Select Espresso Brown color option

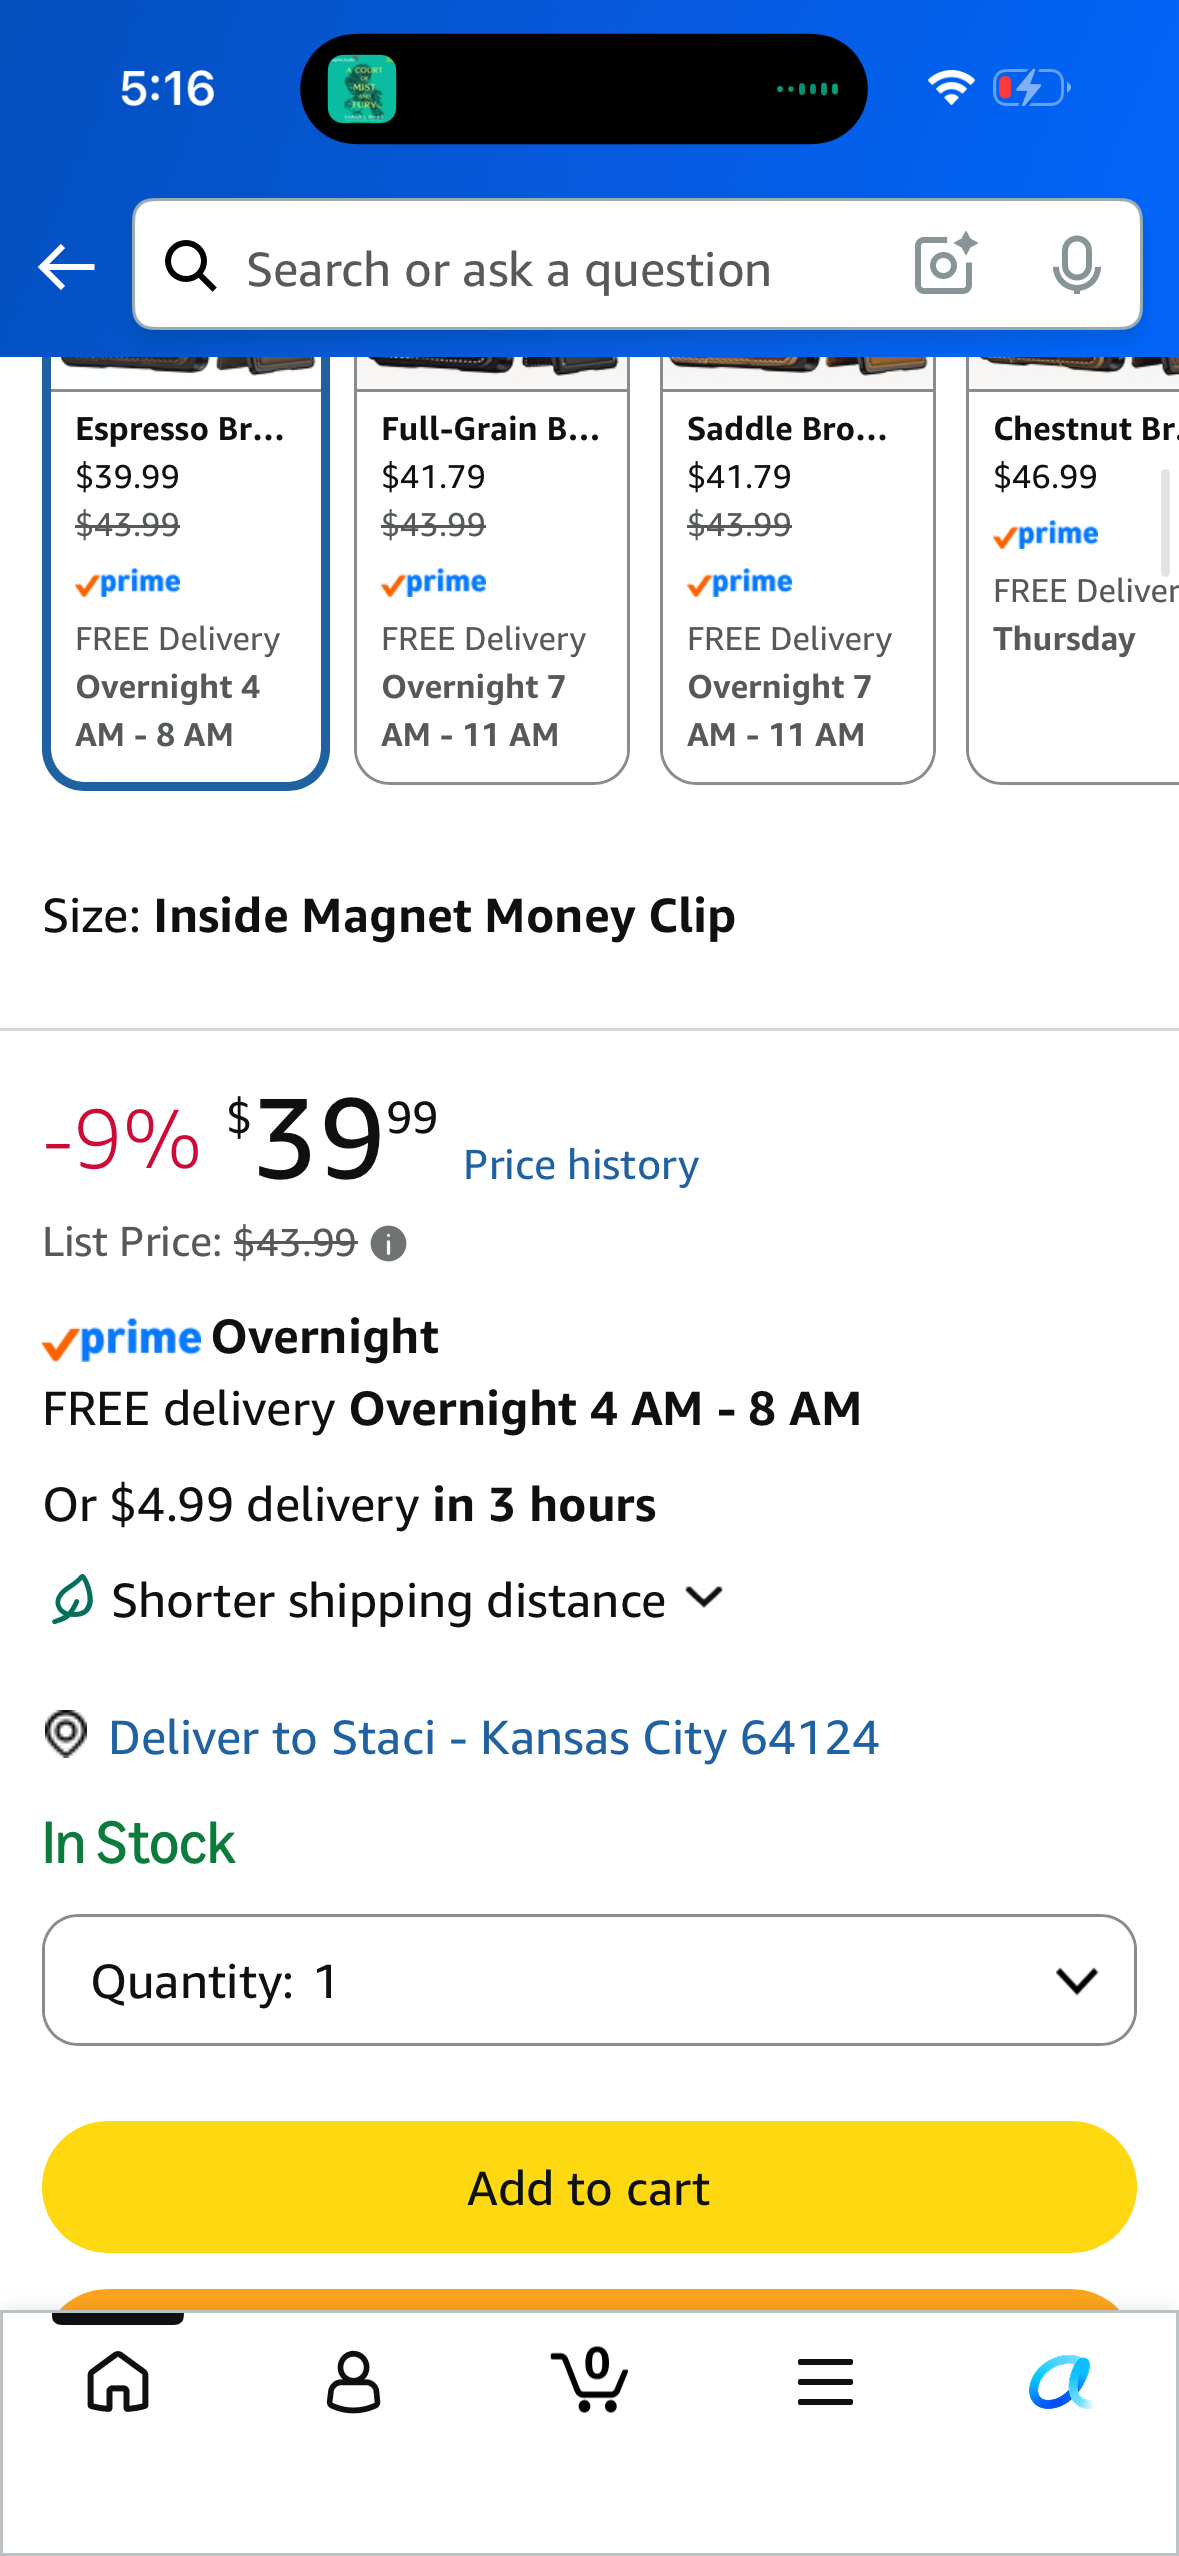(186, 571)
